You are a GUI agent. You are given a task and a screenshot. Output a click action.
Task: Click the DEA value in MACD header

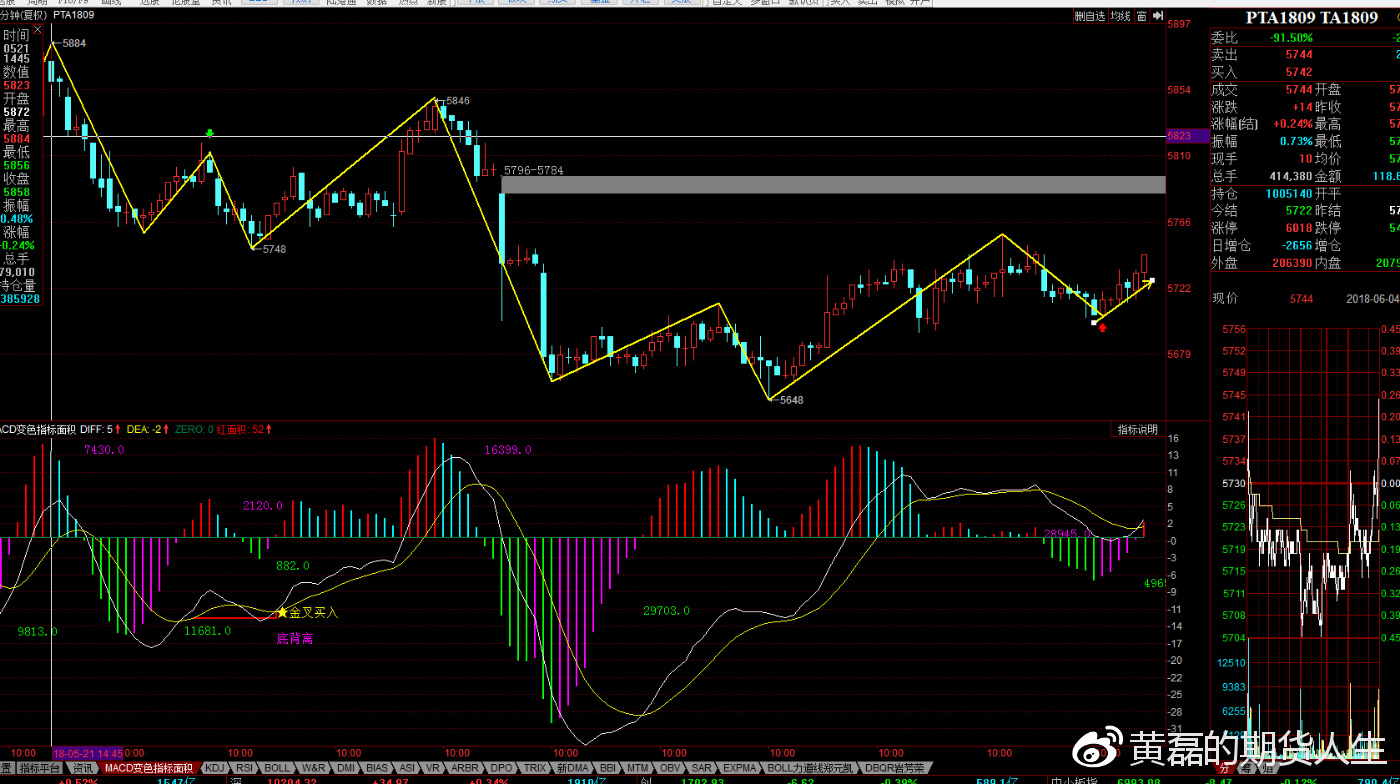point(148,429)
